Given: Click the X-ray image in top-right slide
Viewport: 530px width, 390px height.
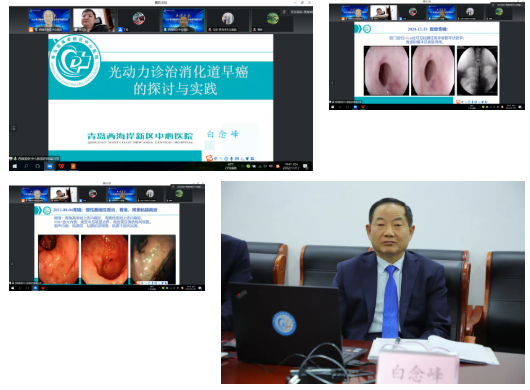Looking at the screenshot, I should pyautogui.click(x=477, y=71).
